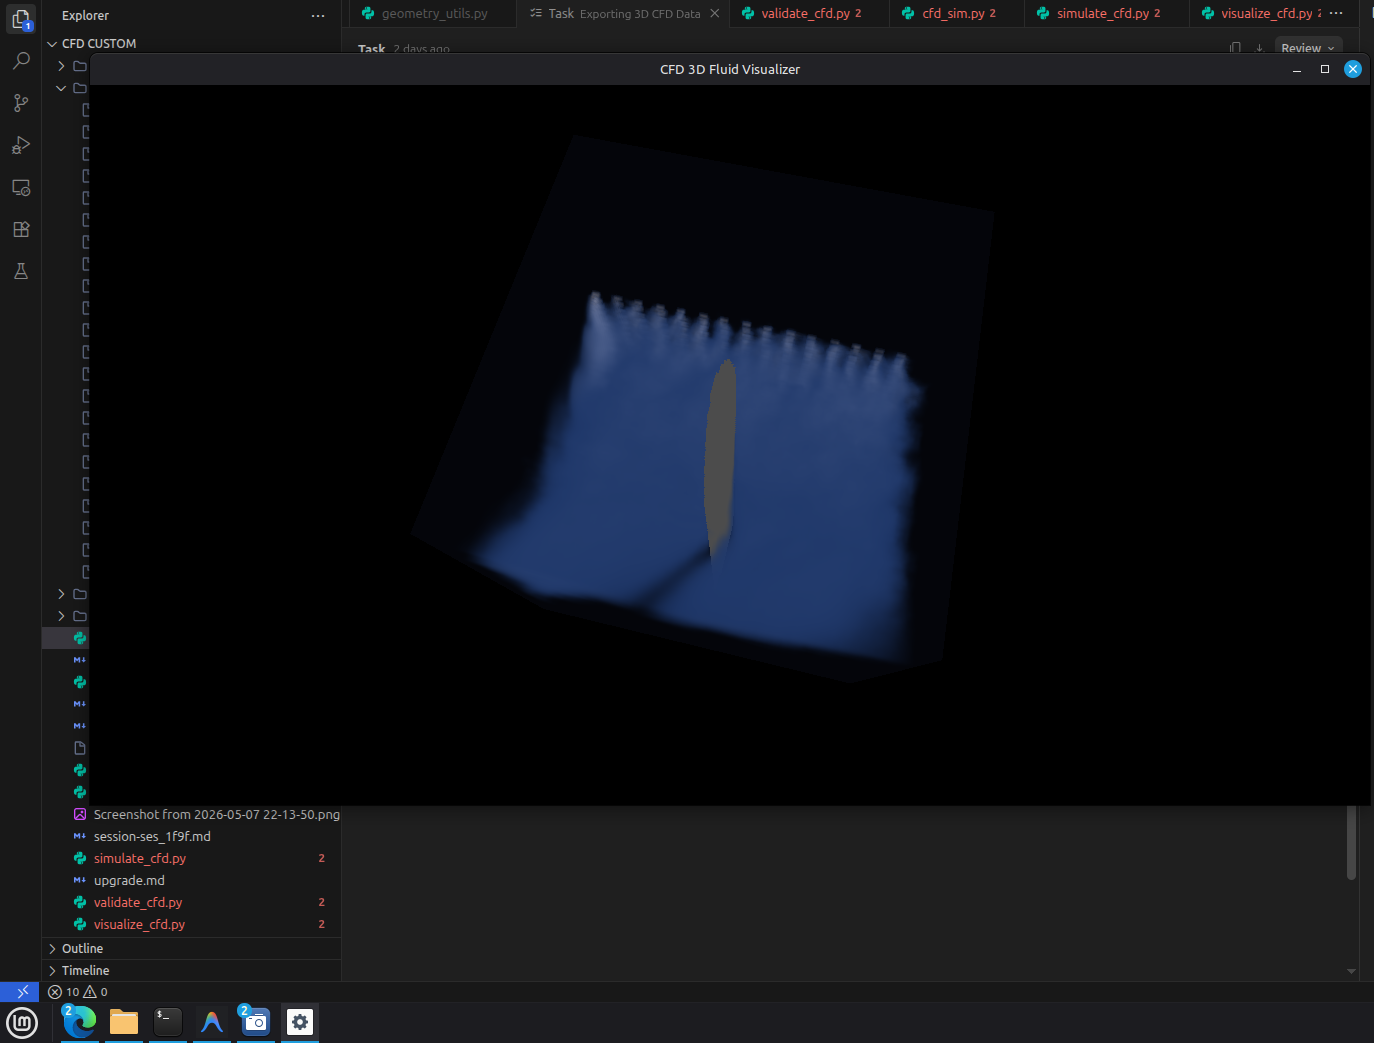Minimize the CFD 3D Fluid Visualizer window
This screenshot has width=1374, height=1043.
(x=1297, y=69)
